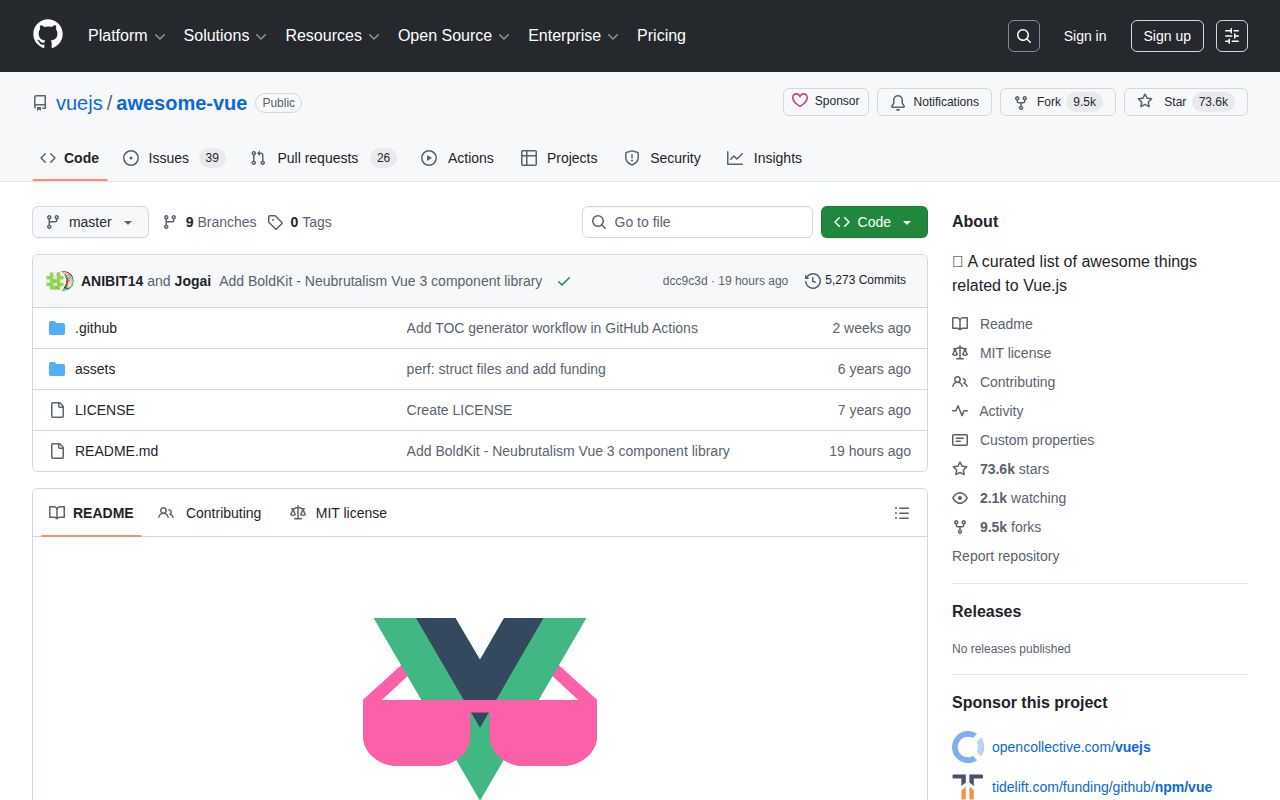
Task: Open the green Code dropdown
Action: [874, 222]
